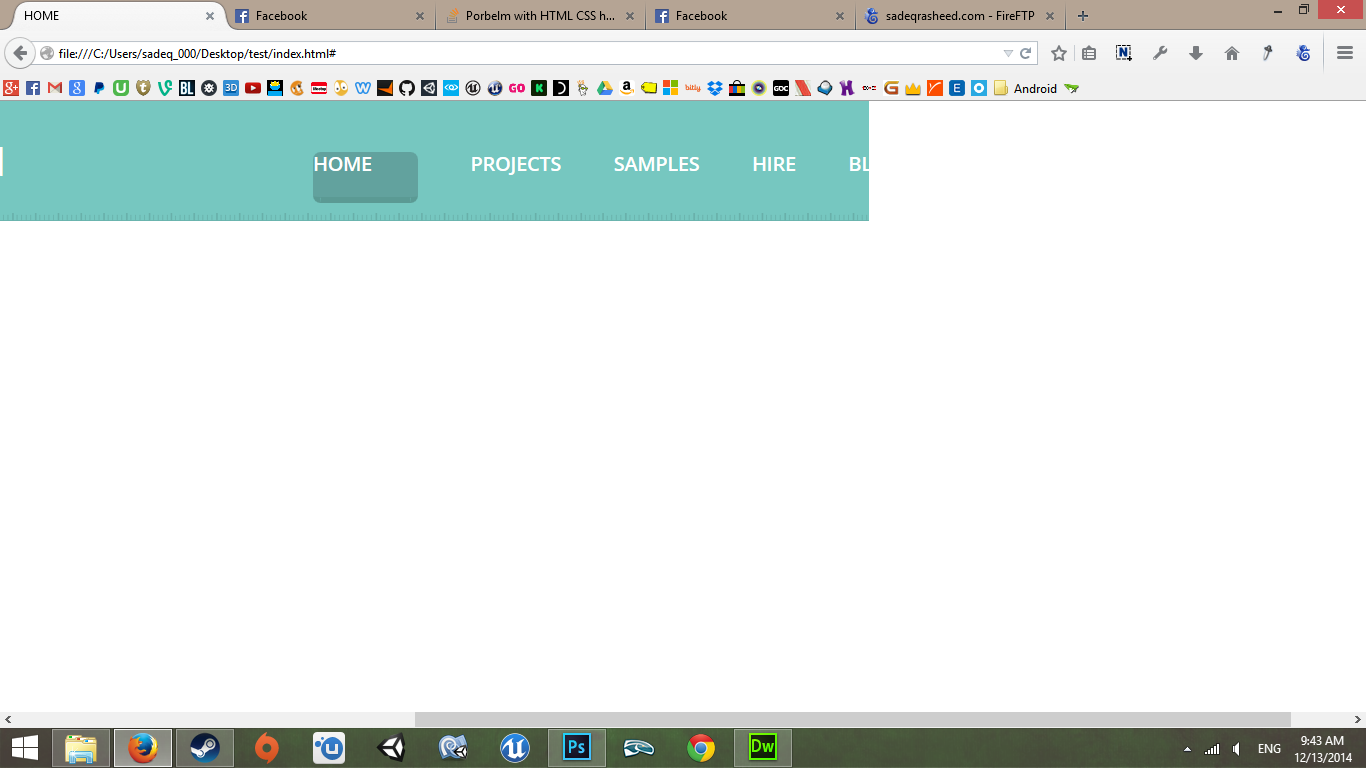Switch to the first Facebook tab
The image size is (1366, 768).
click(310, 16)
